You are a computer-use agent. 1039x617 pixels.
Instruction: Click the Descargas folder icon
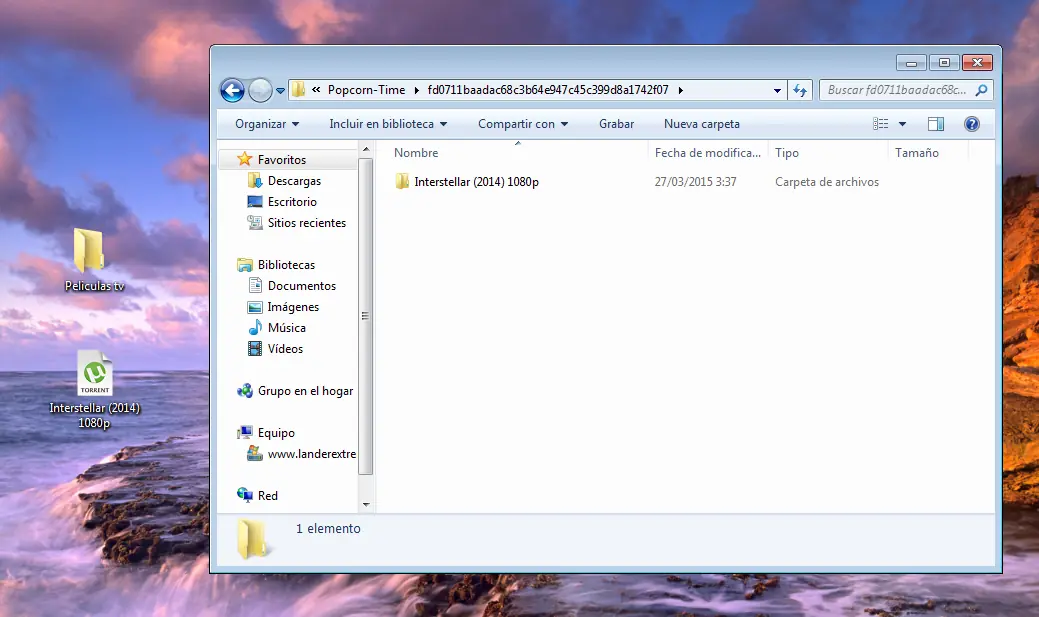[255, 180]
